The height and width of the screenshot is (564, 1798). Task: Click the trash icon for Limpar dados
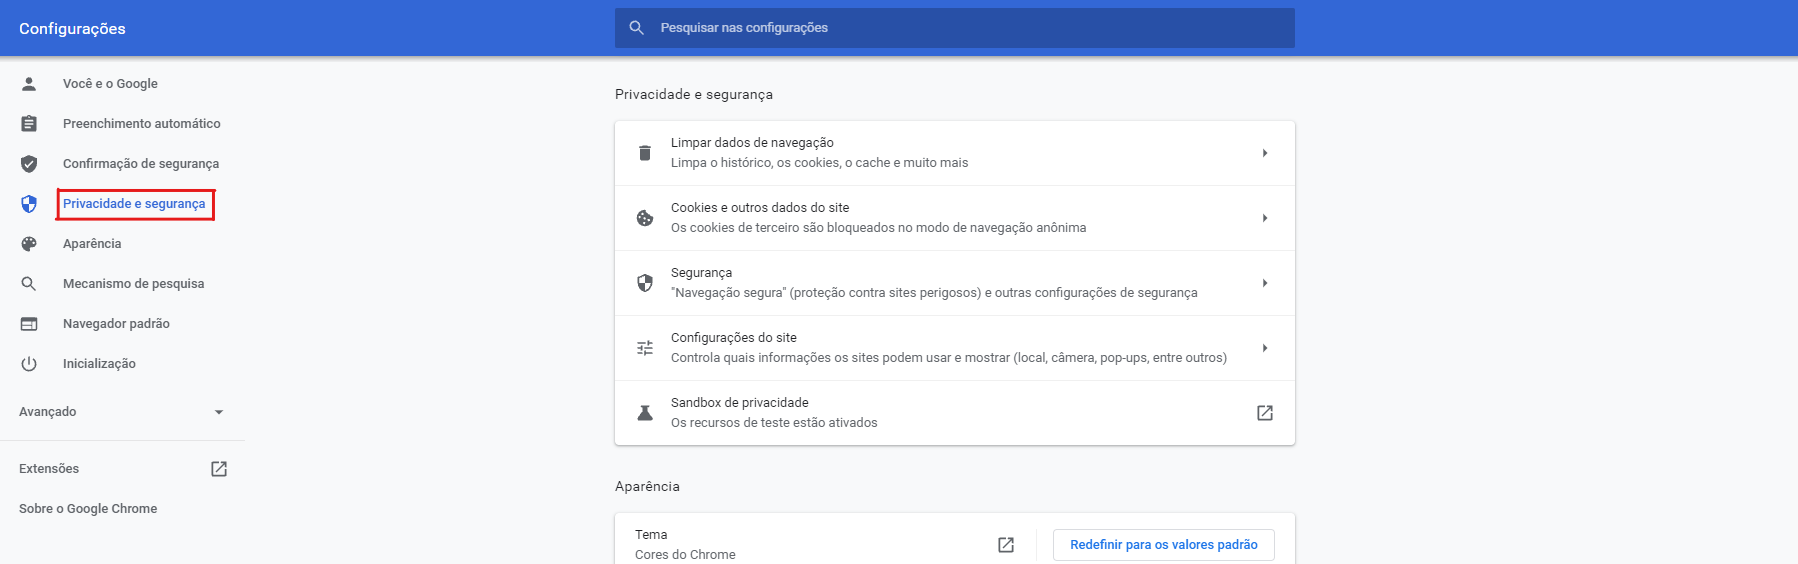point(645,153)
